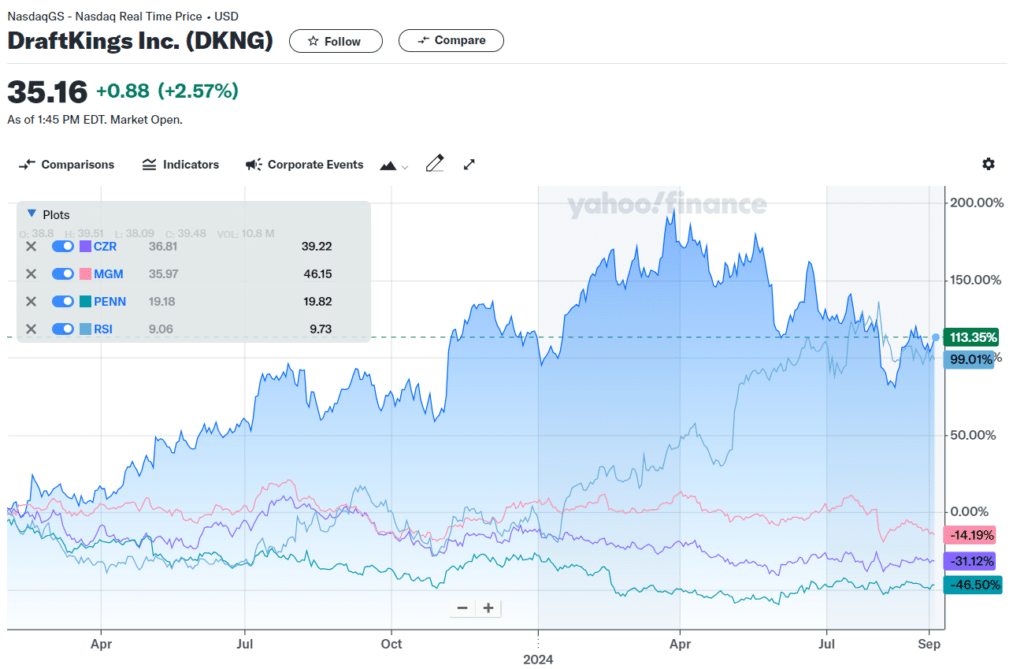This screenshot has height=669, width=1024.
Task: Click the 113.35% DKNG price label
Action: (x=973, y=337)
